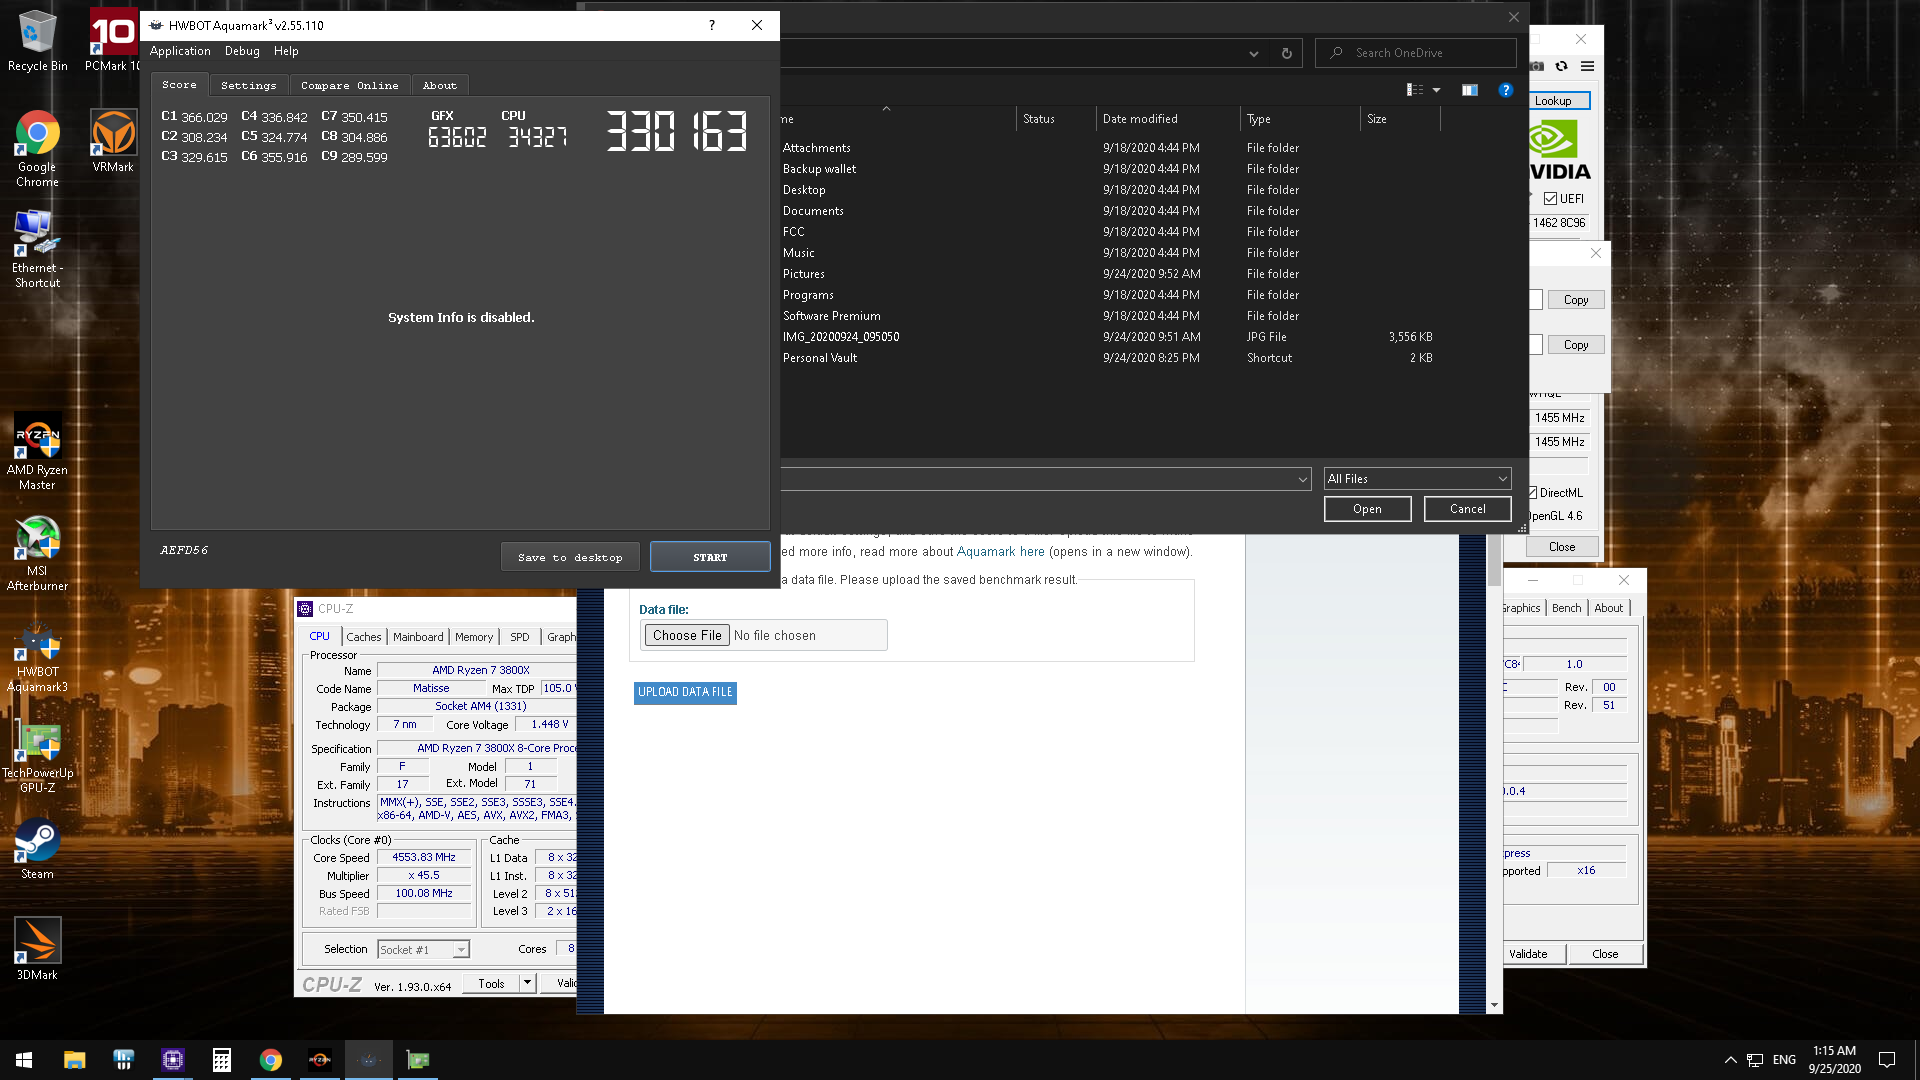Image resolution: width=1920 pixels, height=1080 pixels.
Task: Switch to CPU-Z Mainboard tab
Action: [418, 637]
